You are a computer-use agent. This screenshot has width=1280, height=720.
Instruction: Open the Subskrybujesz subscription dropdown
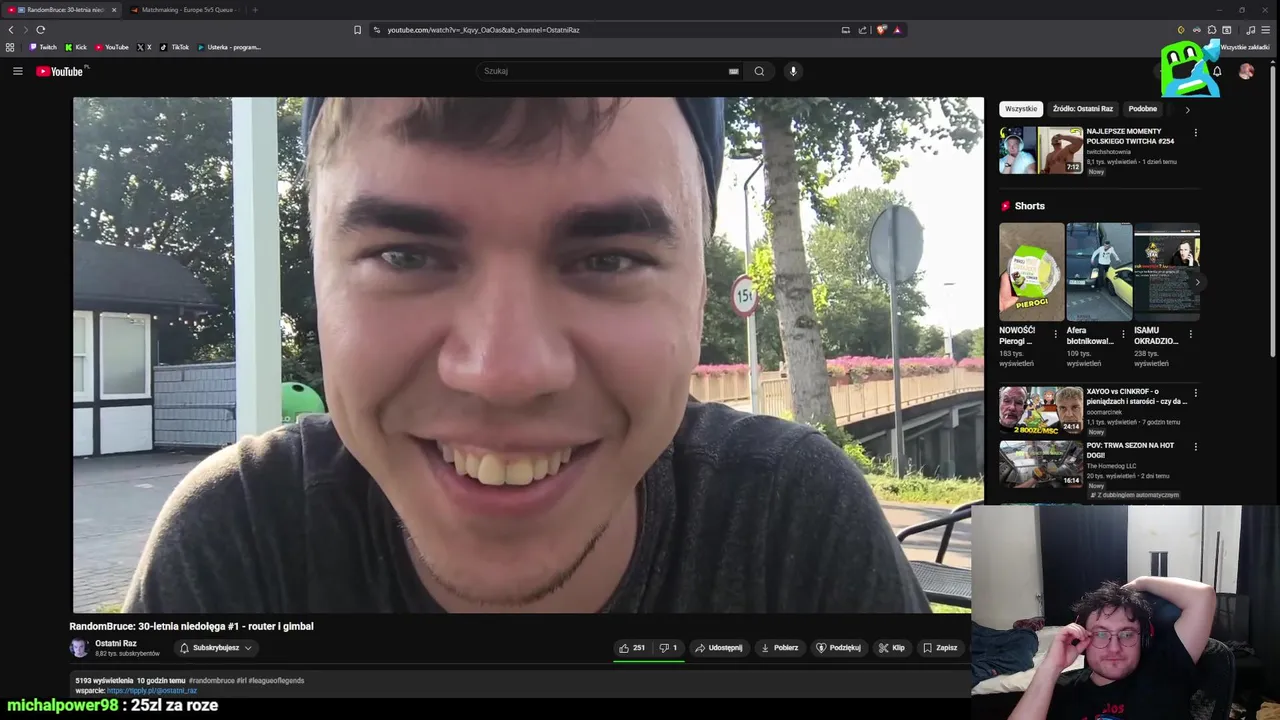coord(216,648)
